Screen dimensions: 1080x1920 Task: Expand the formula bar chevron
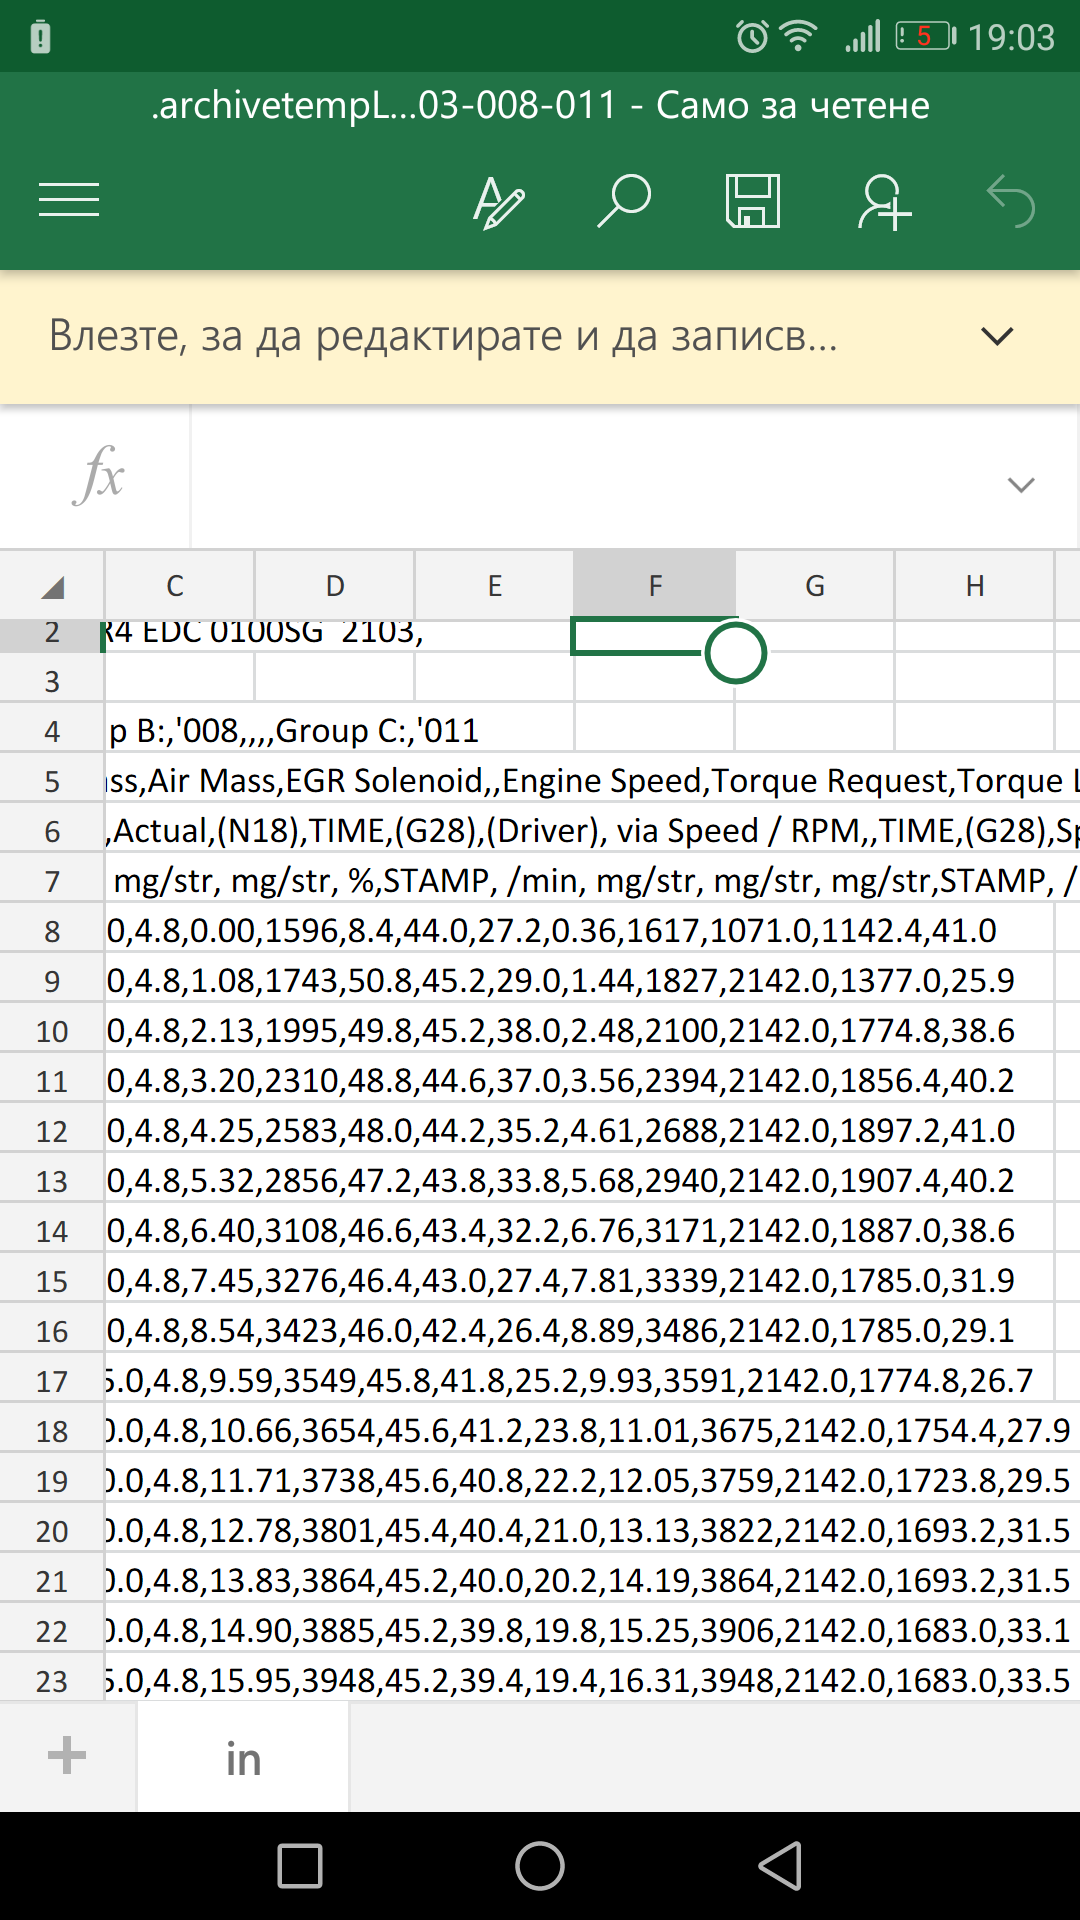click(x=1020, y=485)
